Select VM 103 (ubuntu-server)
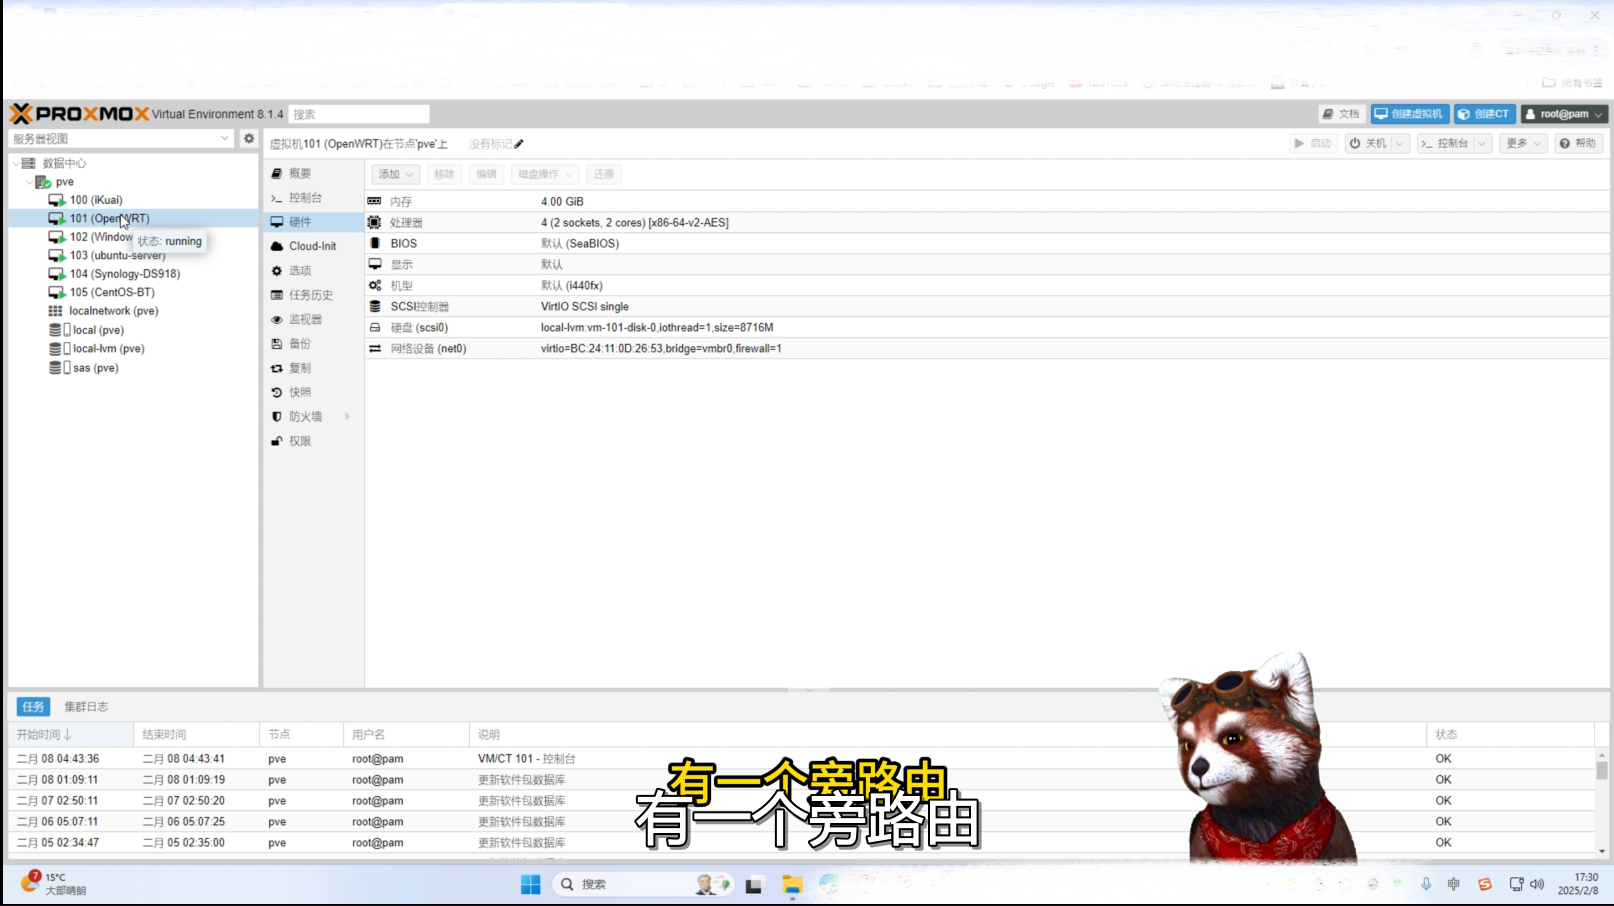This screenshot has height=906, width=1614. point(117,256)
